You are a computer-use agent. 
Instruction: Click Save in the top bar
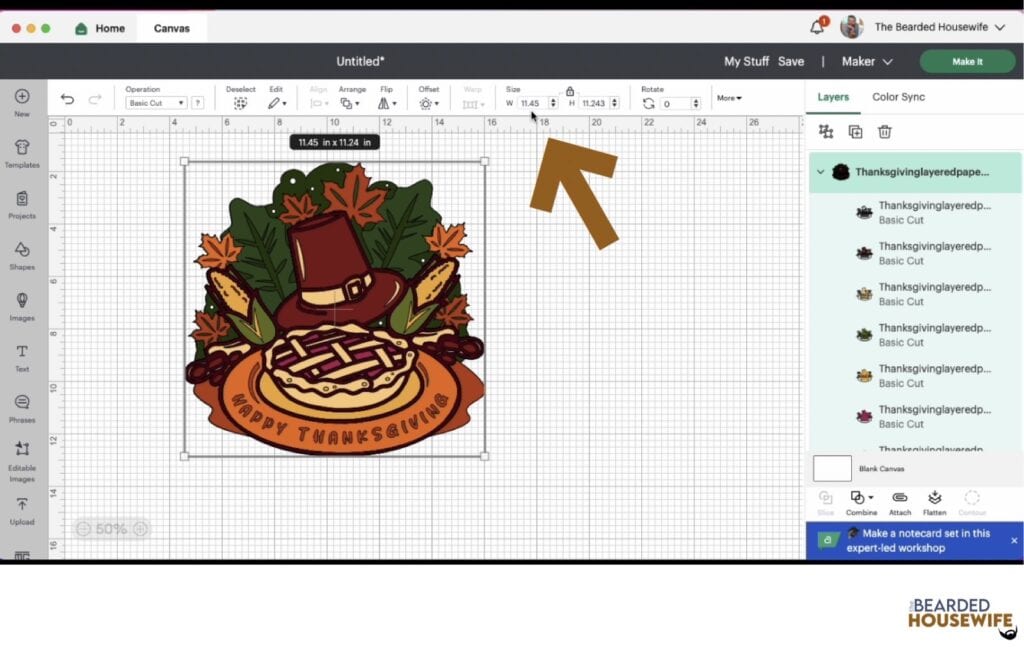pos(791,61)
